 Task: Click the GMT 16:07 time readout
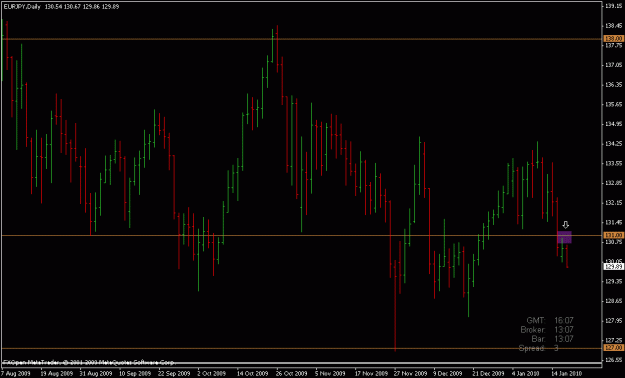pos(550,320)
